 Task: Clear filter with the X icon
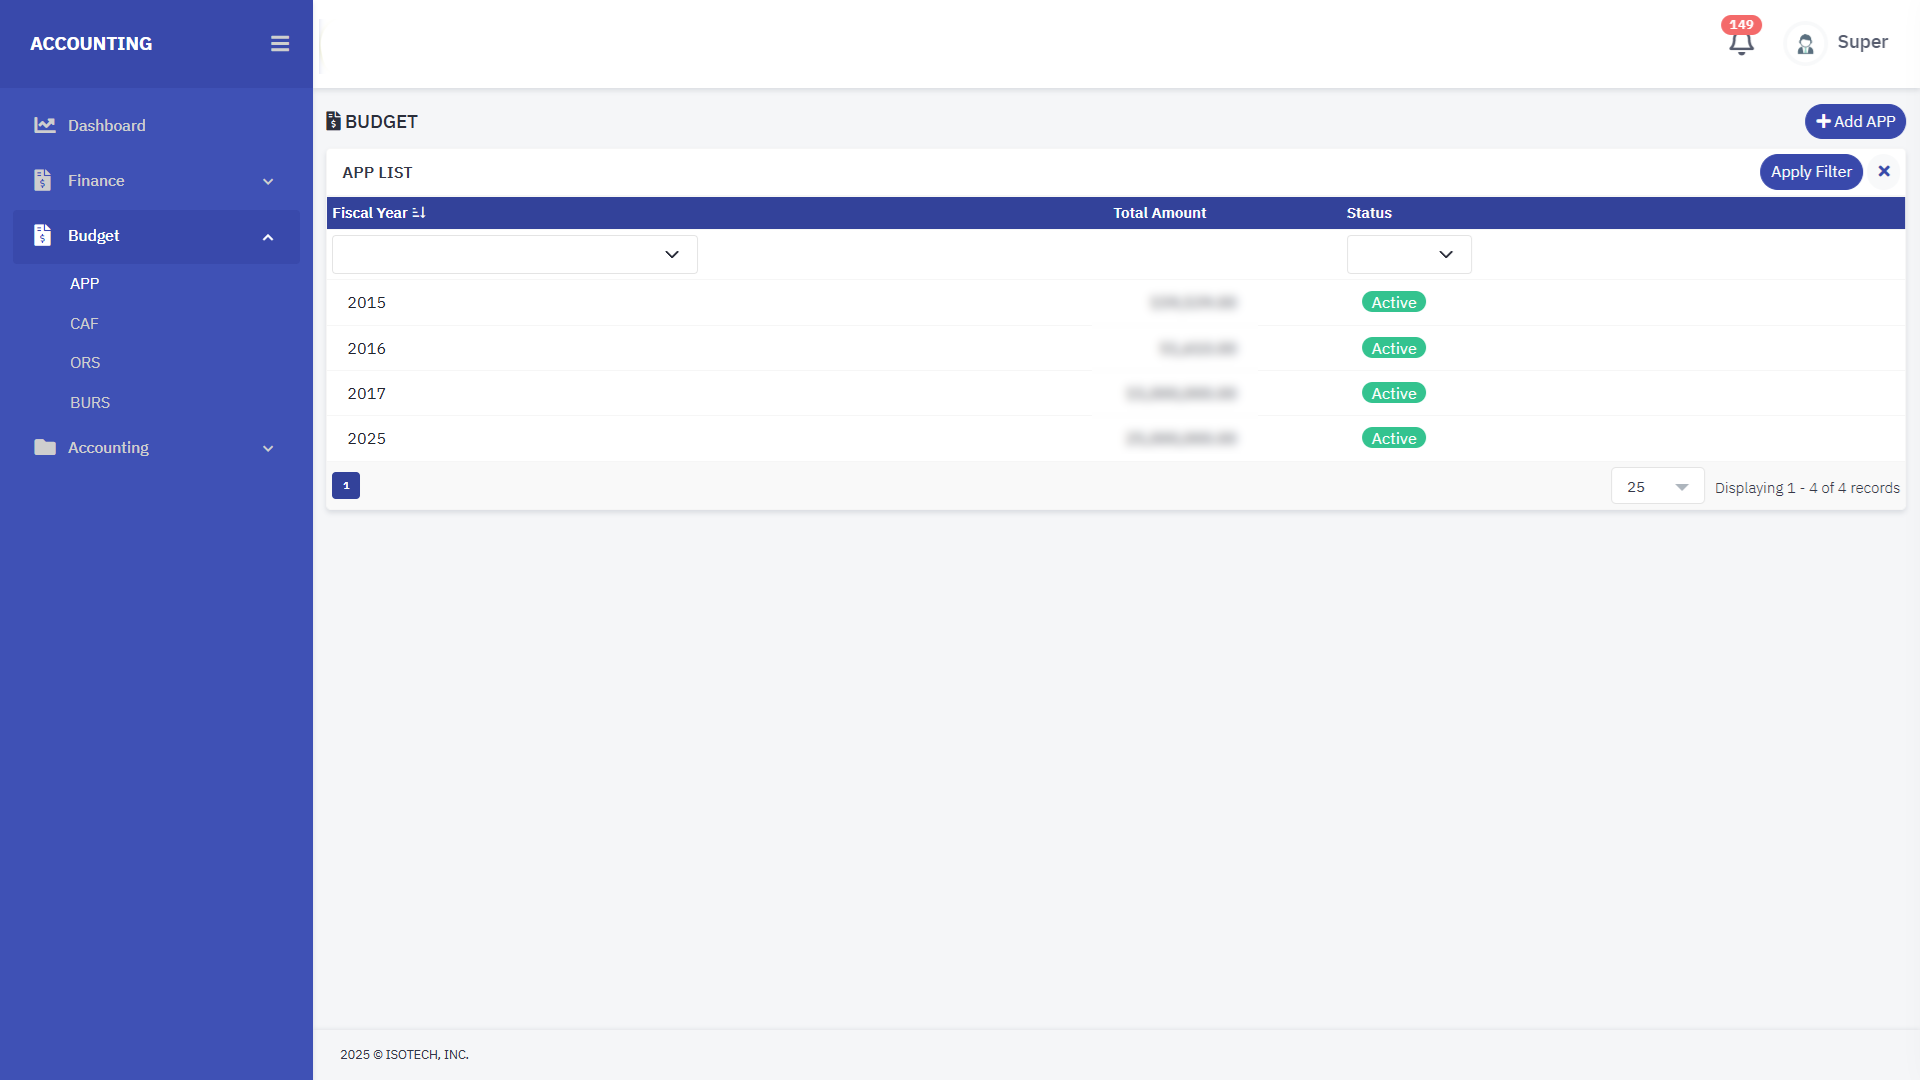(1884, 172)
